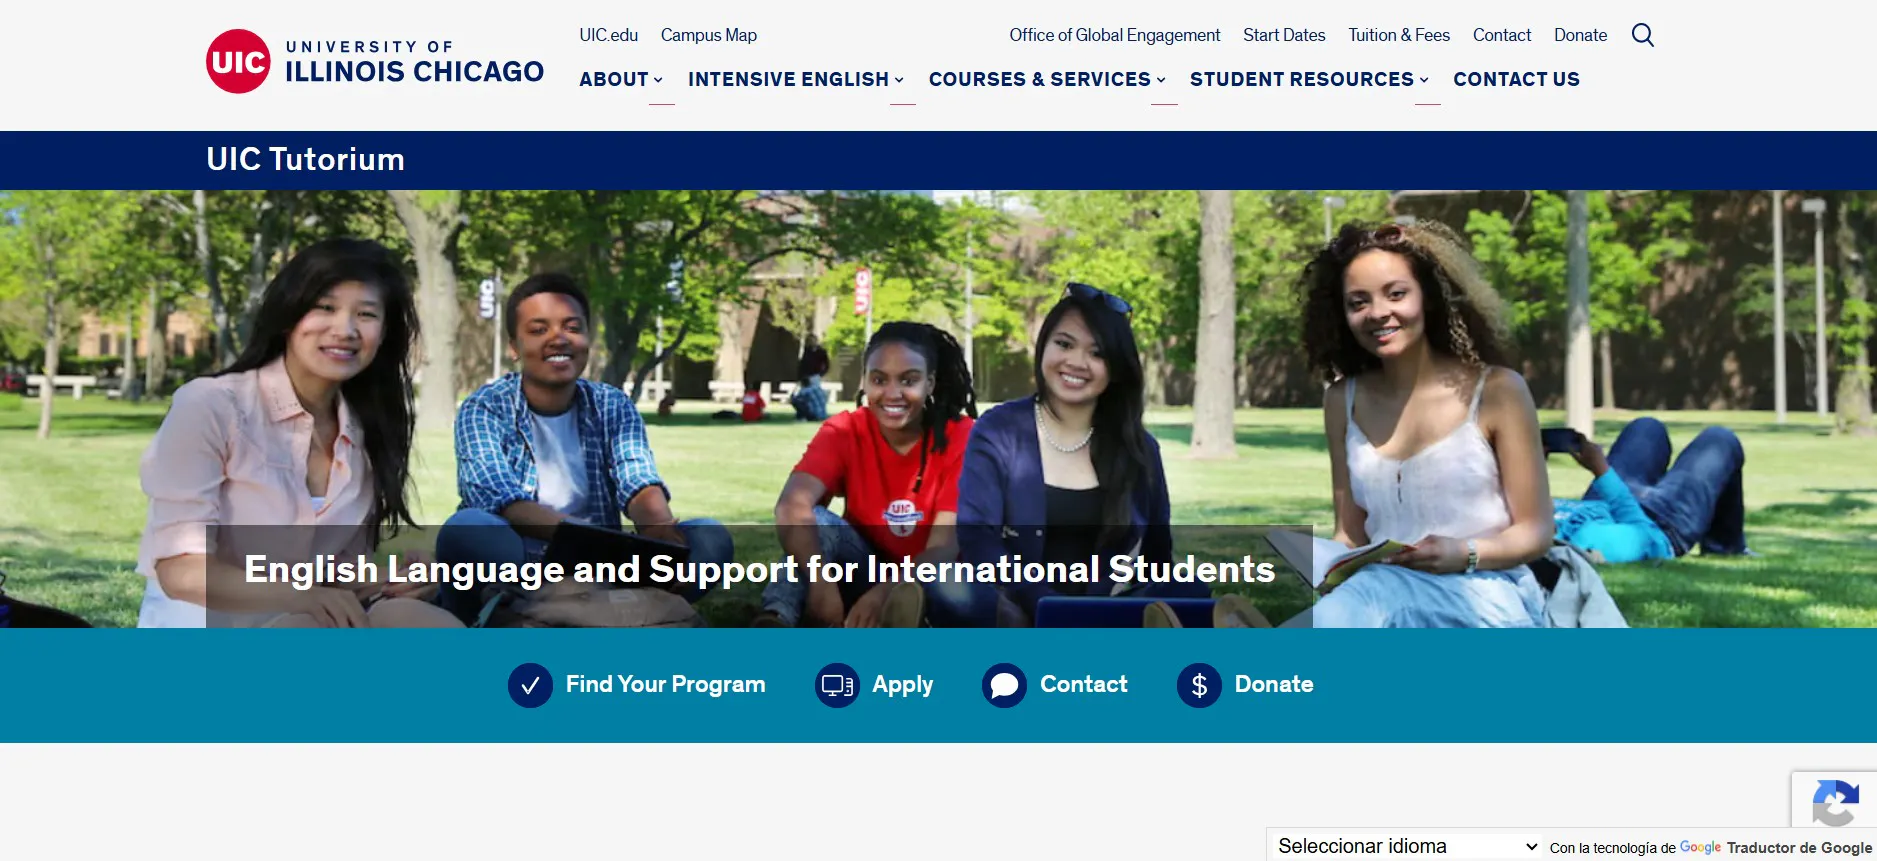Select the Contact Us menu item
The height and width of the screenshot is (861, 1877).
1516,79
